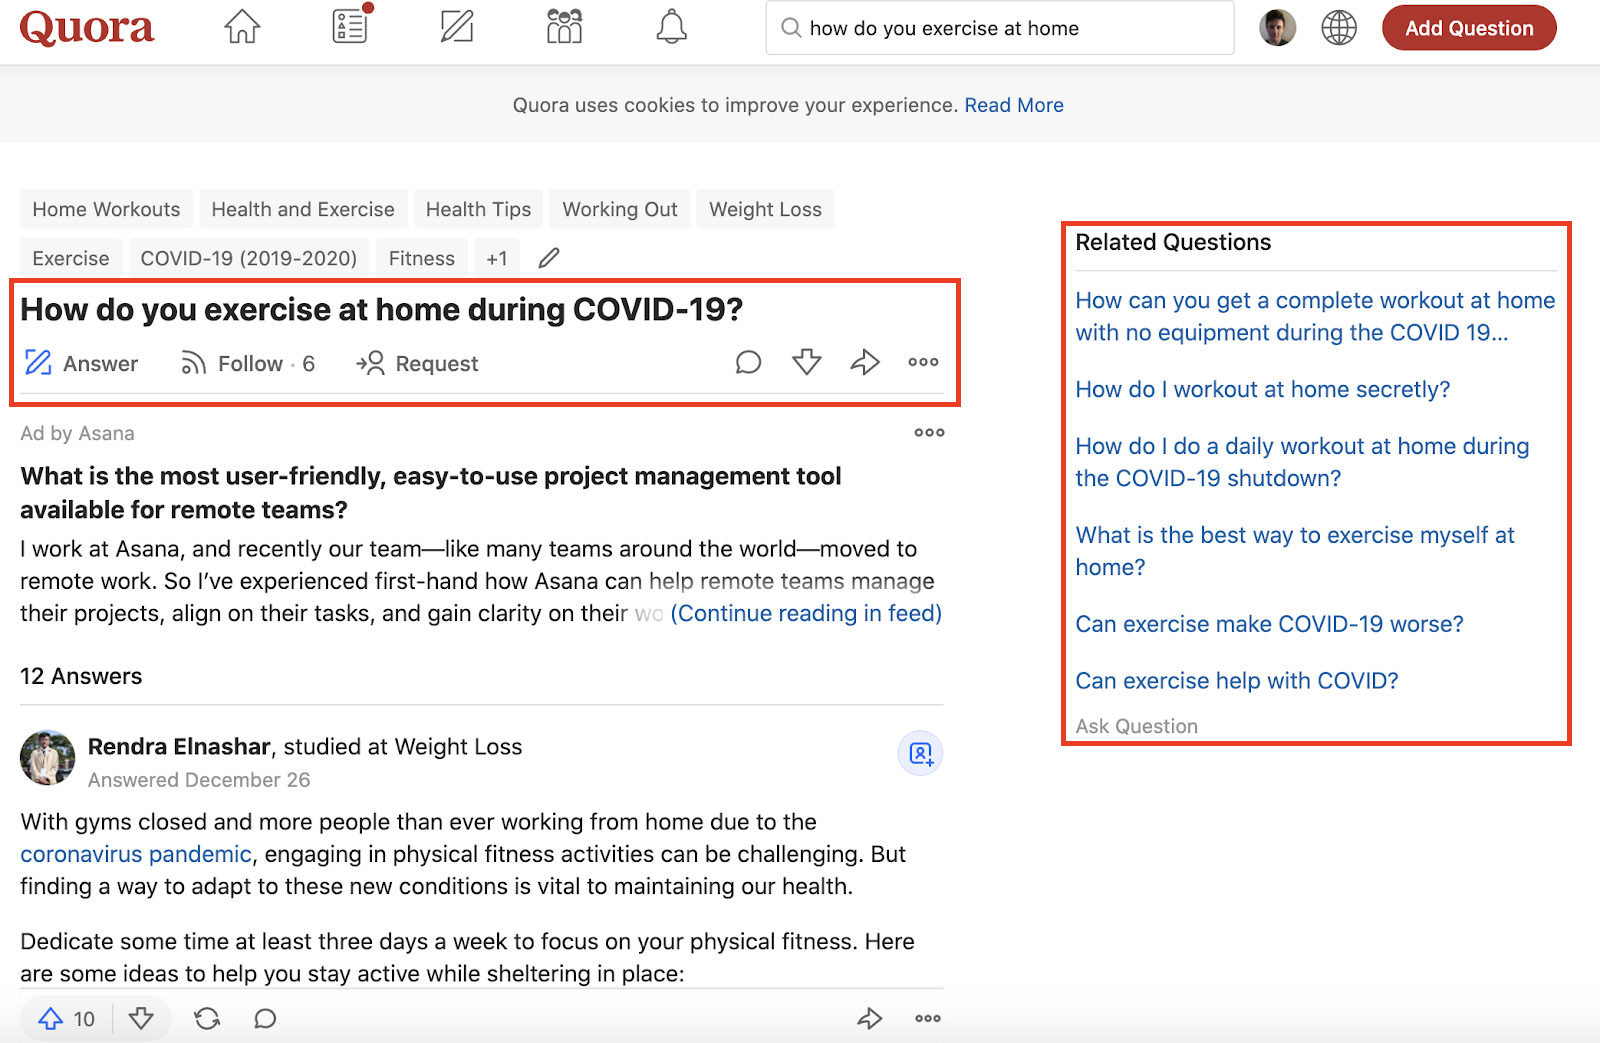Click the search magnifier icon

791,28
